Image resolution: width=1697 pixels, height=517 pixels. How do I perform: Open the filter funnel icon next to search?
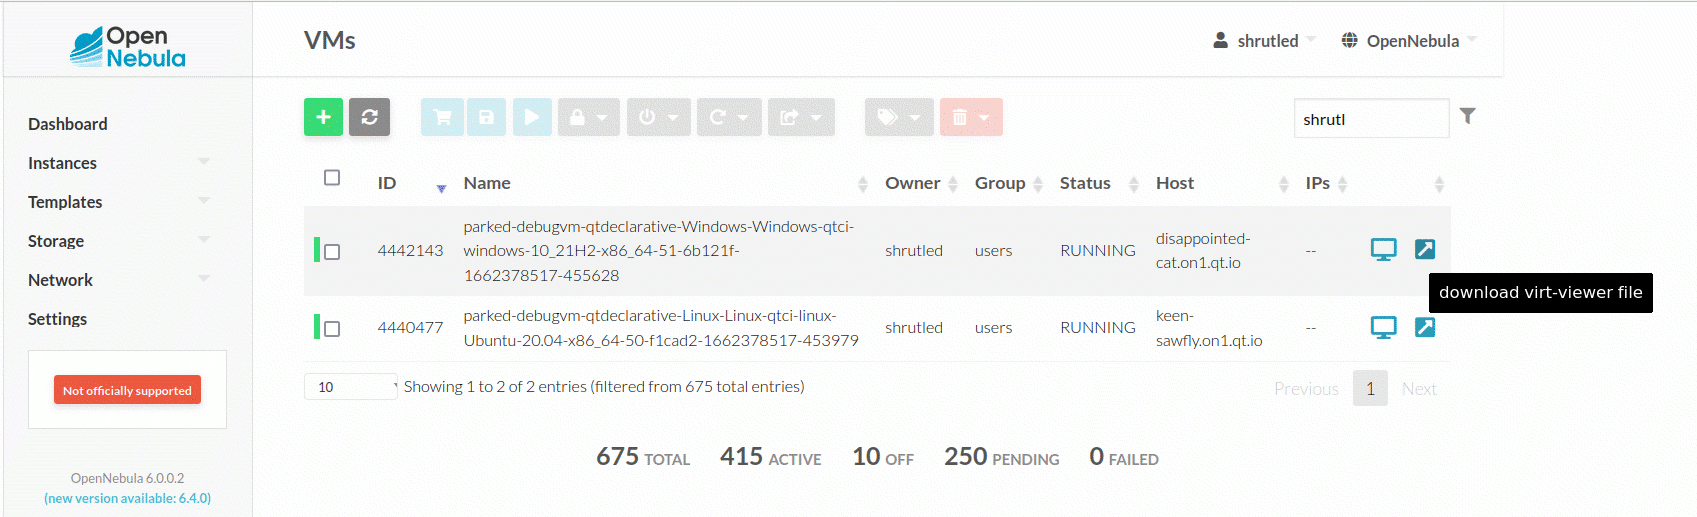click(1467, 116)
